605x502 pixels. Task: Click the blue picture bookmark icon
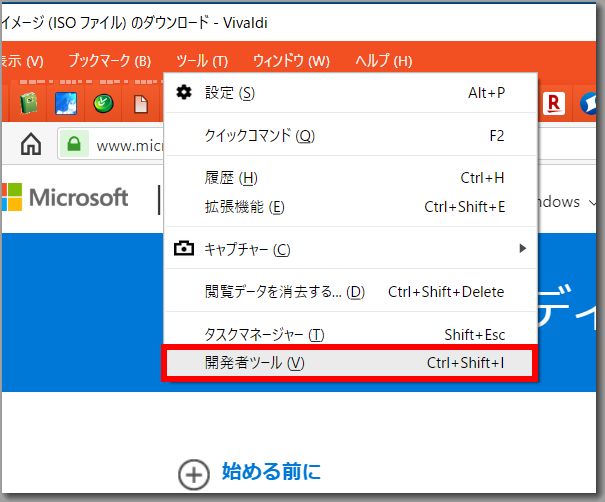pos(66,103)
